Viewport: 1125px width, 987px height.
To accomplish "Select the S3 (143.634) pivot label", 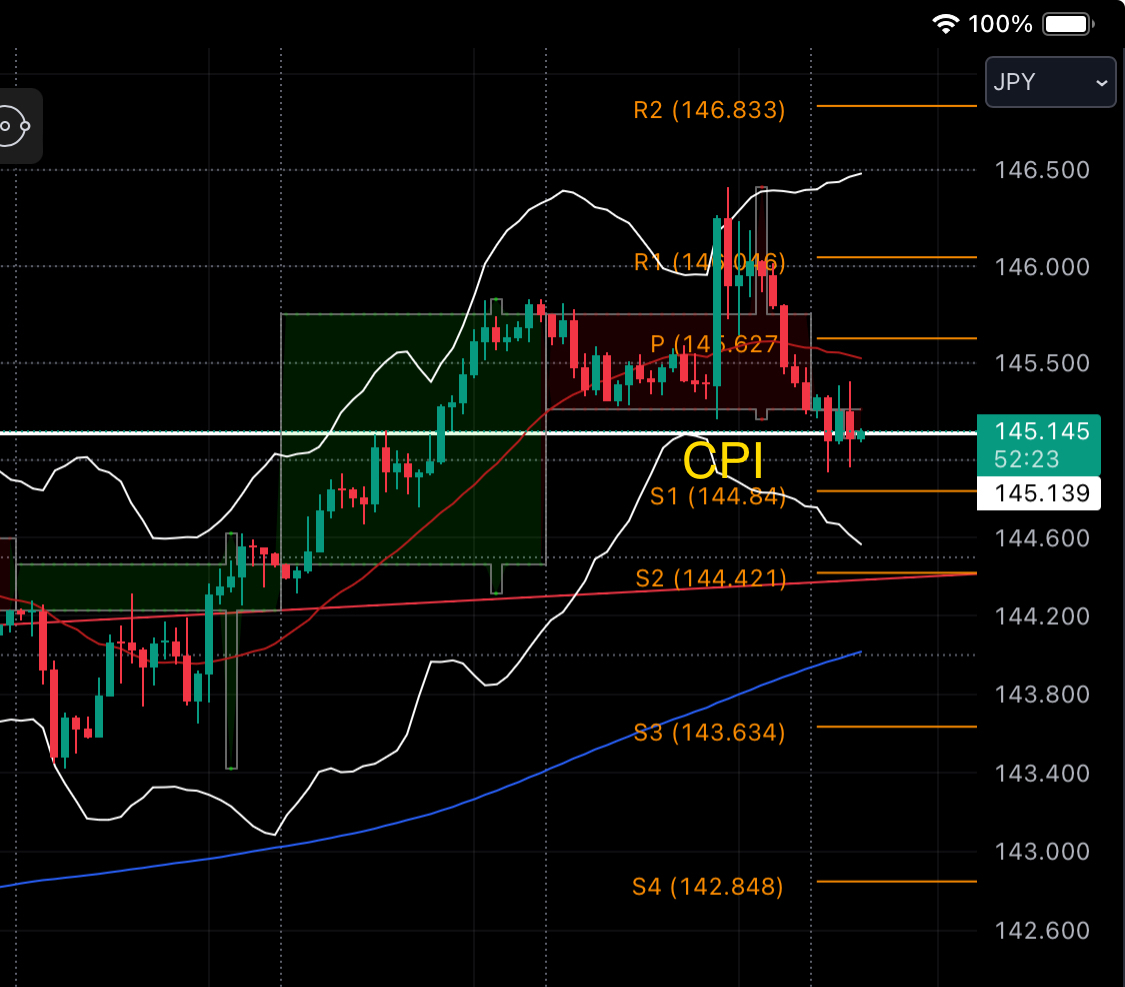I will pos(709,732).
